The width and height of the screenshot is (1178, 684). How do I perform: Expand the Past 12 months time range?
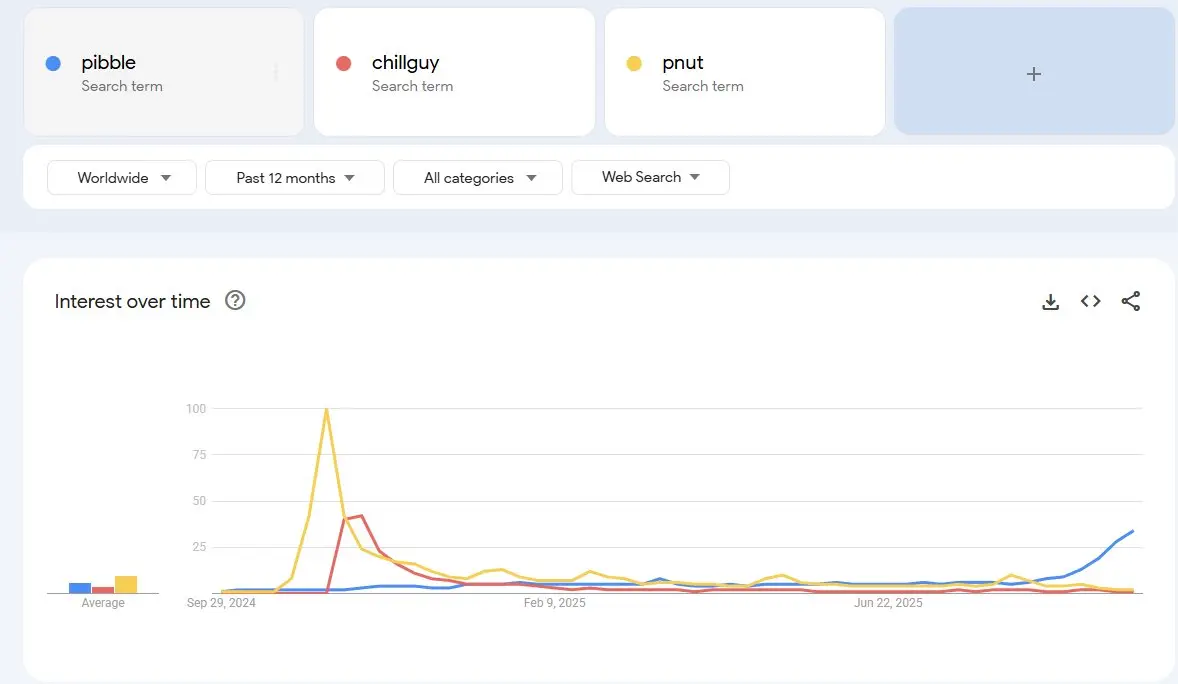[295, 178]
